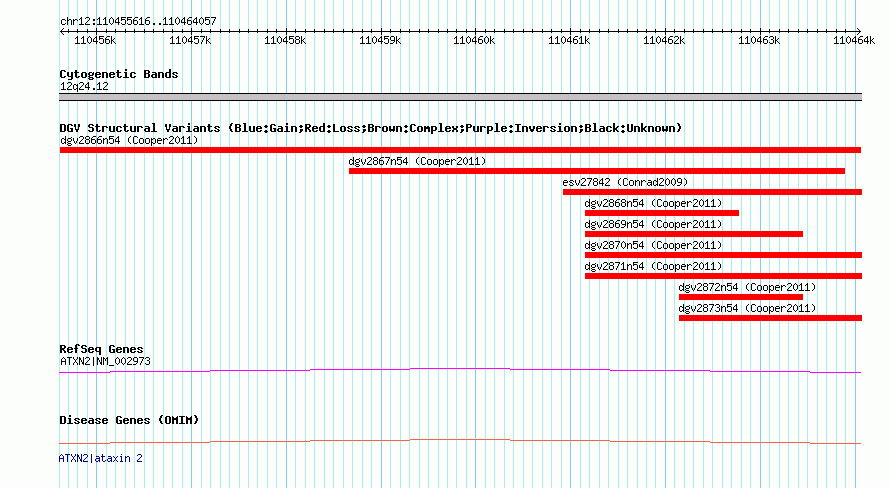Click the 110456k ruler tick label
Viewport: 890px width, 488px height.
[x=95, y=40]
